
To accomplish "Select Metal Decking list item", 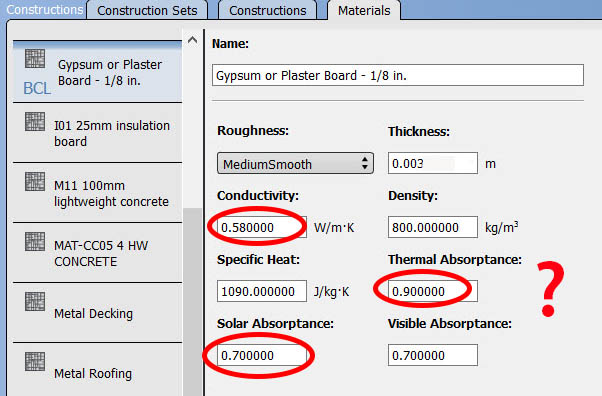I will click(x=98, y=313).
